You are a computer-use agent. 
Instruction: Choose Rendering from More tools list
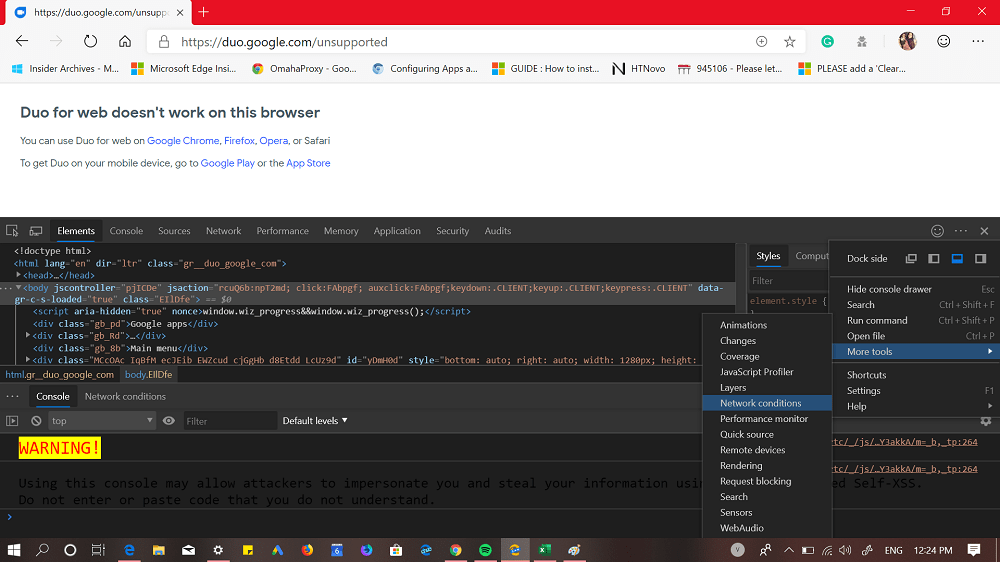click(767, 466)
